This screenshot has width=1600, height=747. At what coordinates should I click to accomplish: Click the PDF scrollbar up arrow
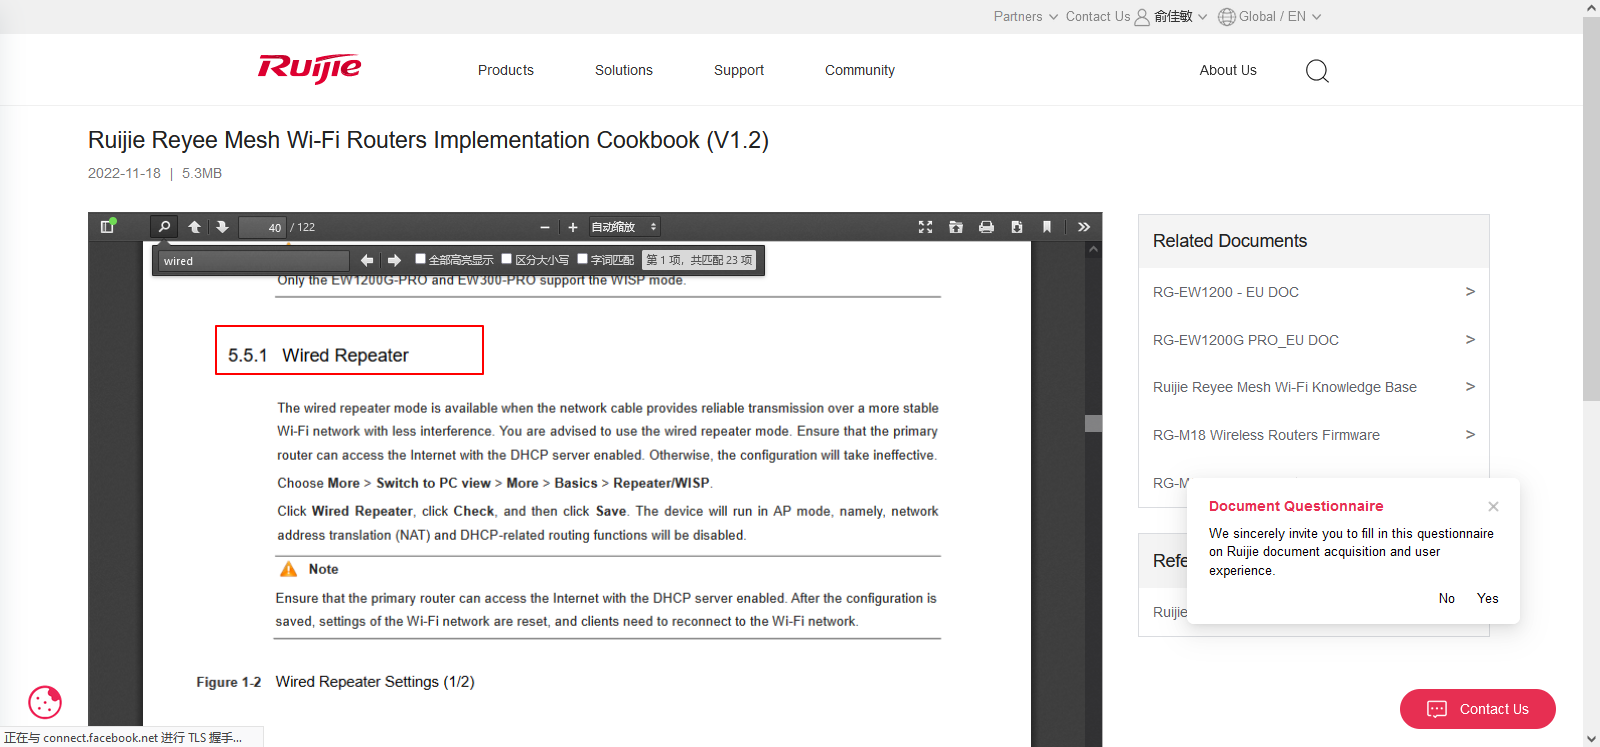tap(1093, 249)
